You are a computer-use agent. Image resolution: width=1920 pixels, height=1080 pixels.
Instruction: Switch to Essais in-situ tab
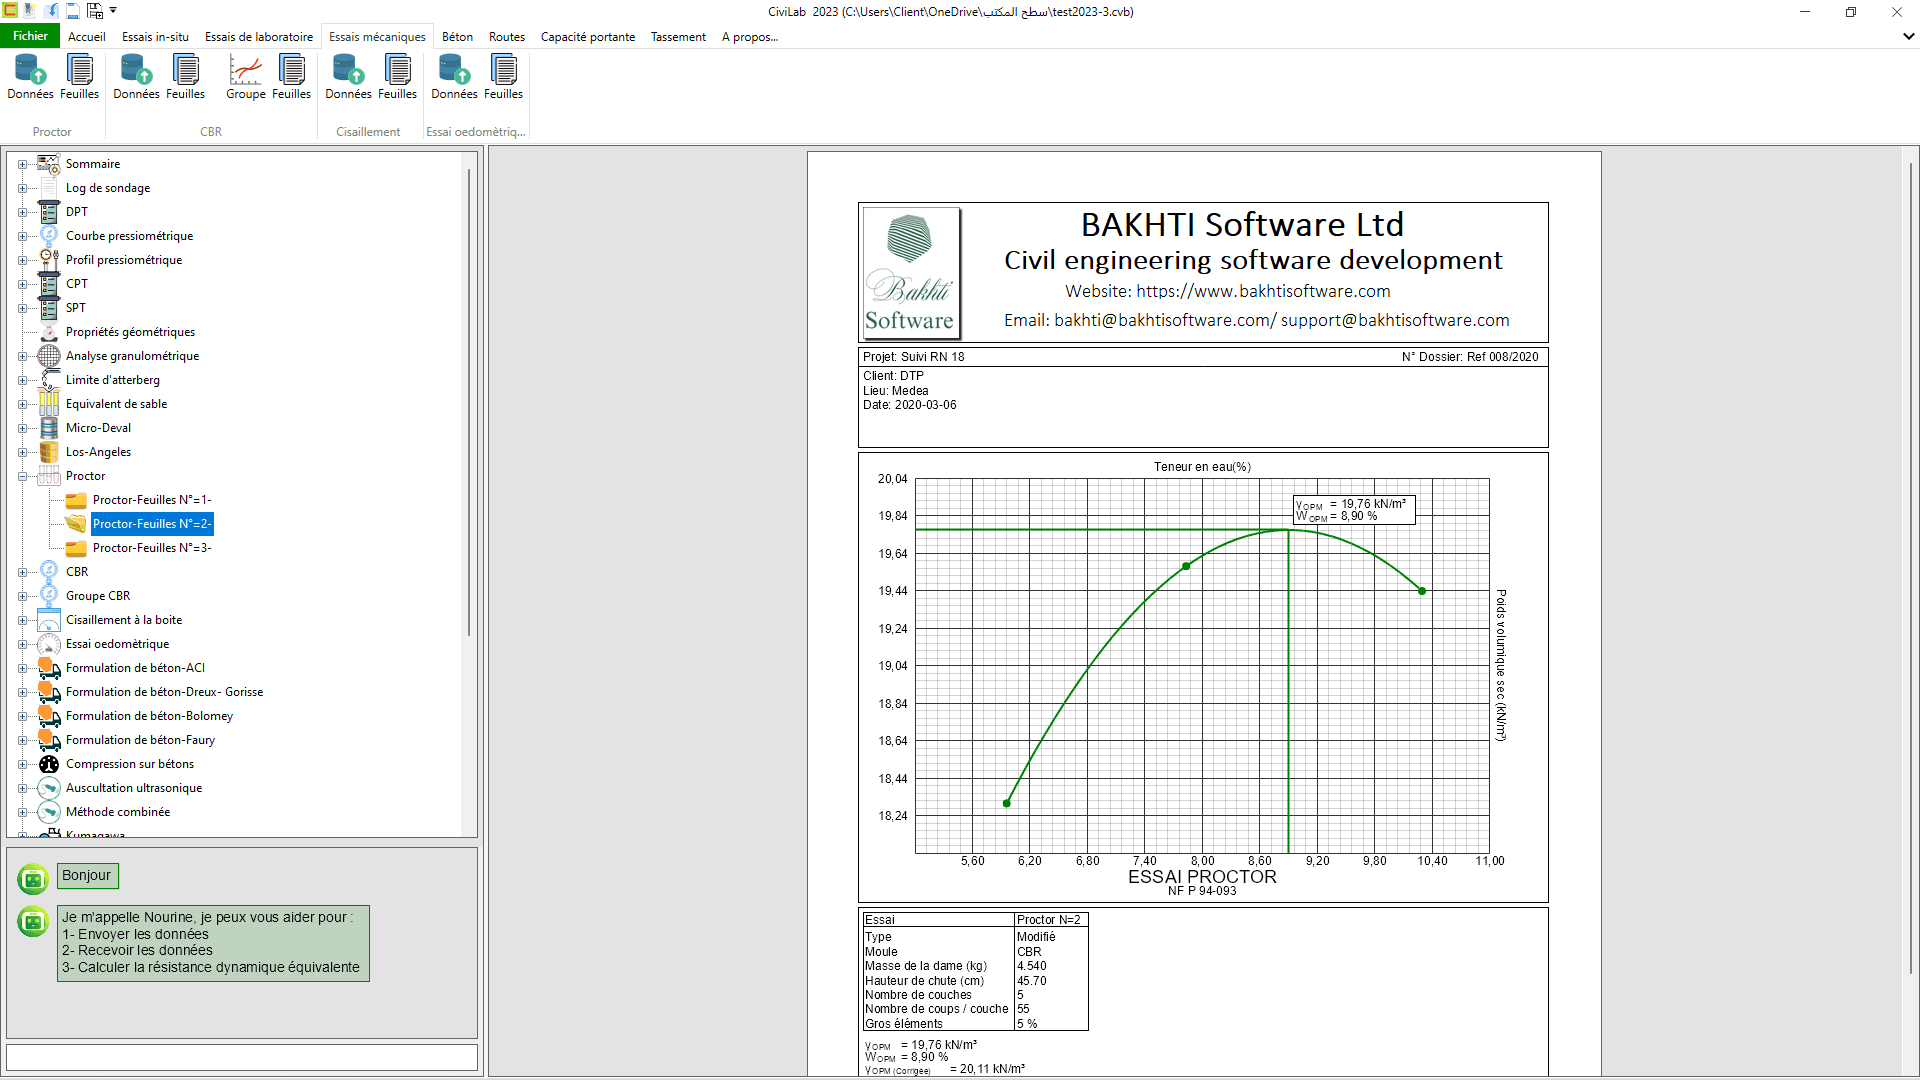155,36
